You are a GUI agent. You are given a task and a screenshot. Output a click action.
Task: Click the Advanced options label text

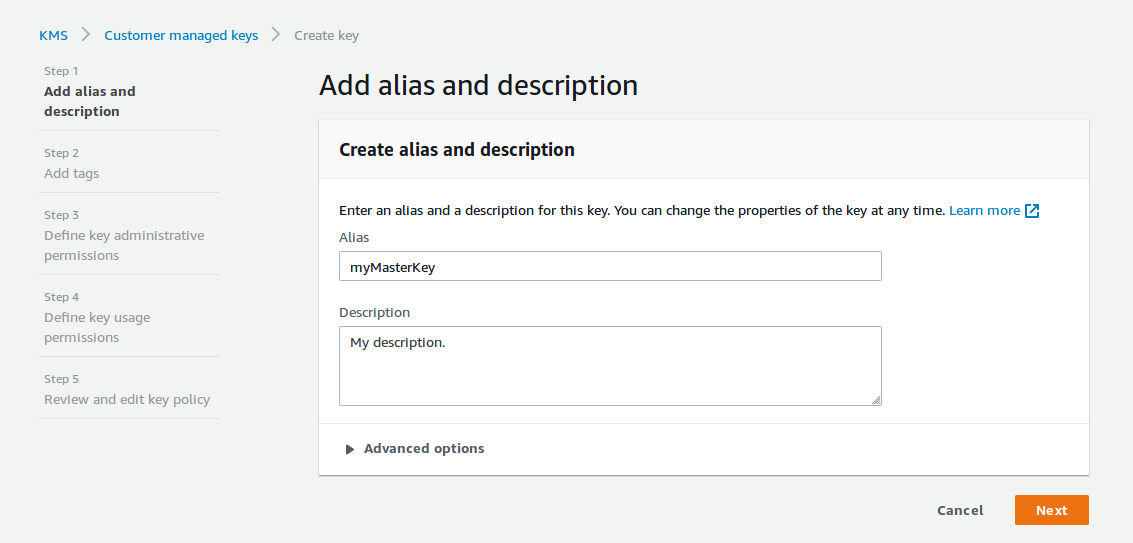(x=424, y=449)
